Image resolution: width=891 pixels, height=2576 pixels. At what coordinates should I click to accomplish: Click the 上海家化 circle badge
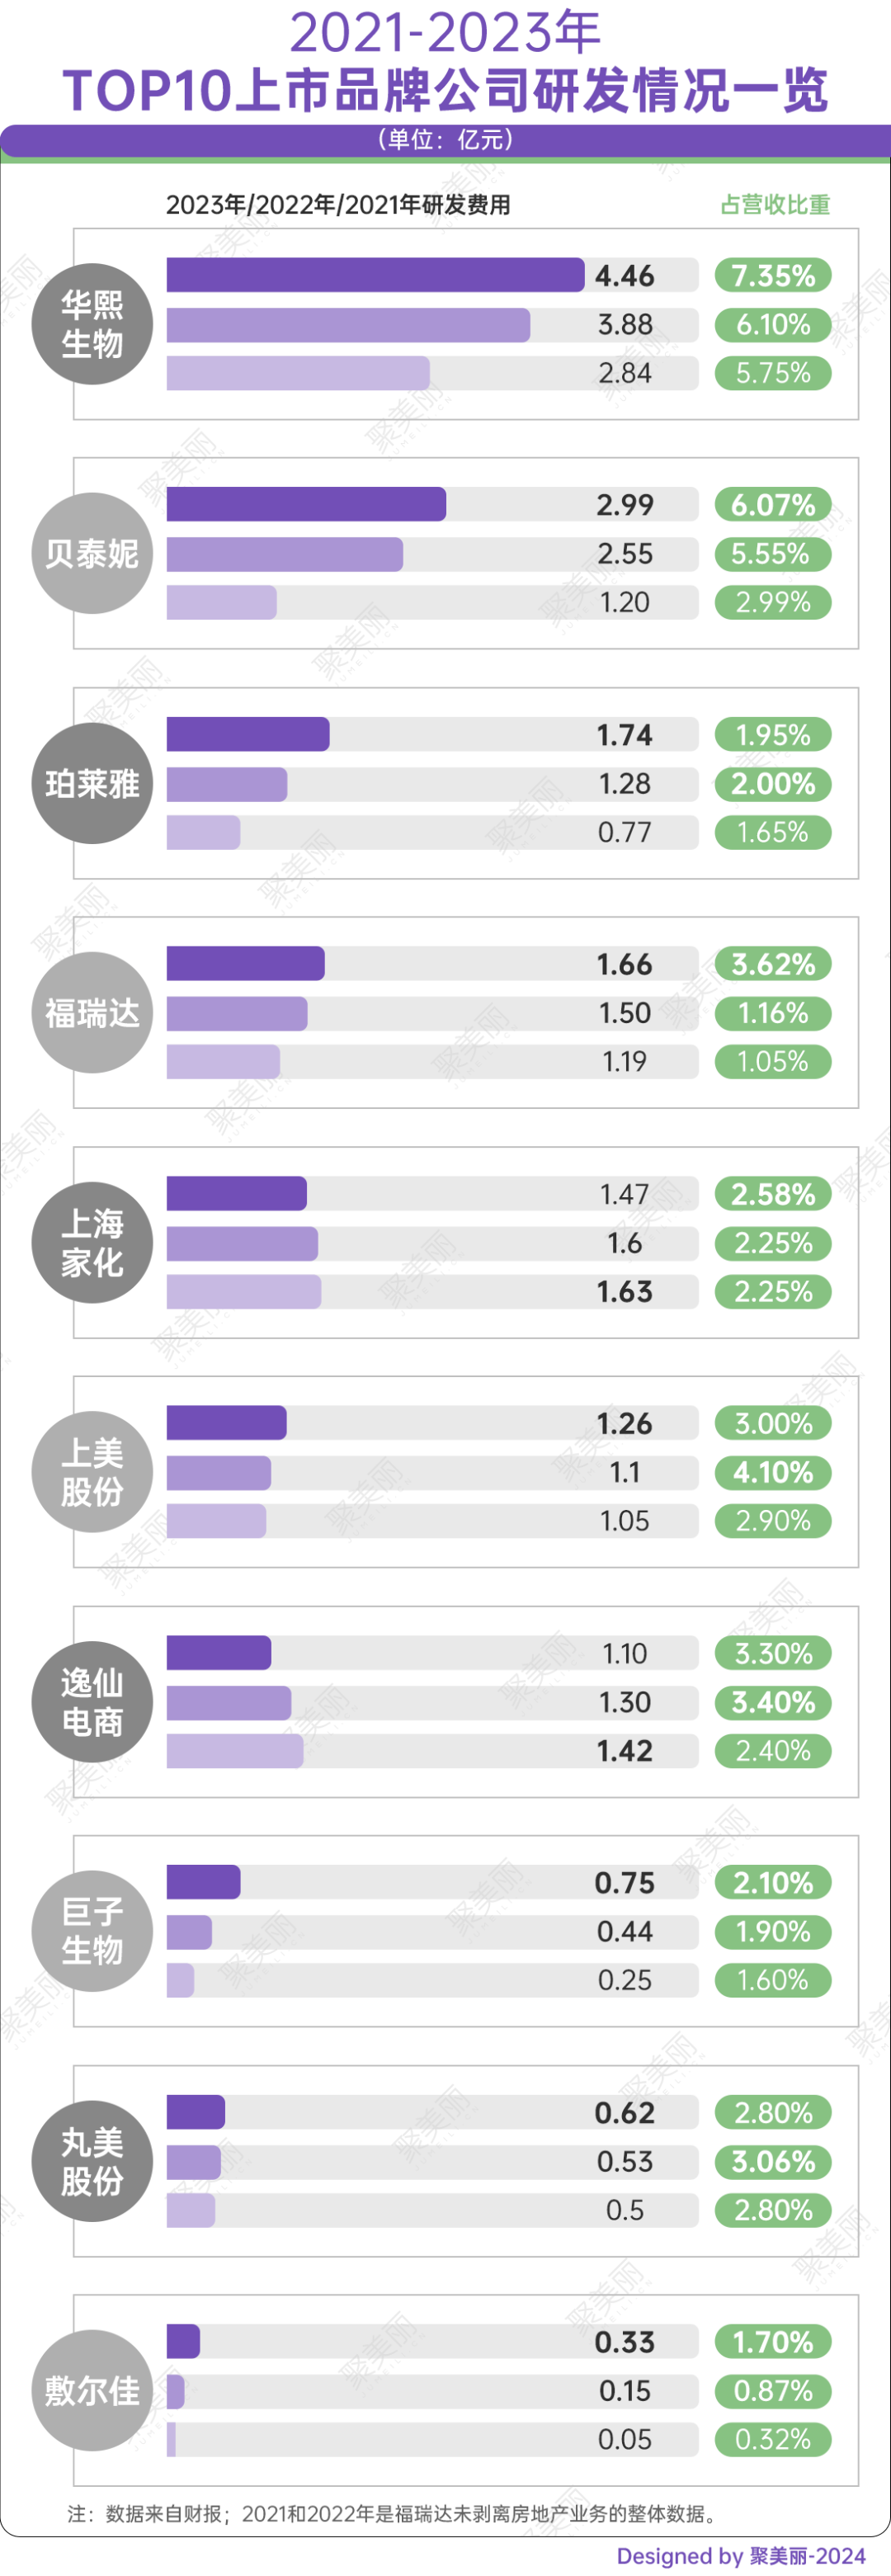[x=92, y=1243]
